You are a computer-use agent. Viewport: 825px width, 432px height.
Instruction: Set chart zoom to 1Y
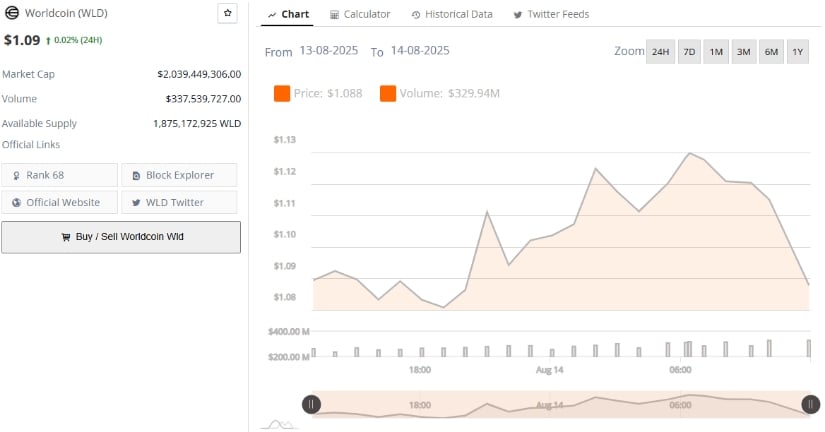point(798,52)
